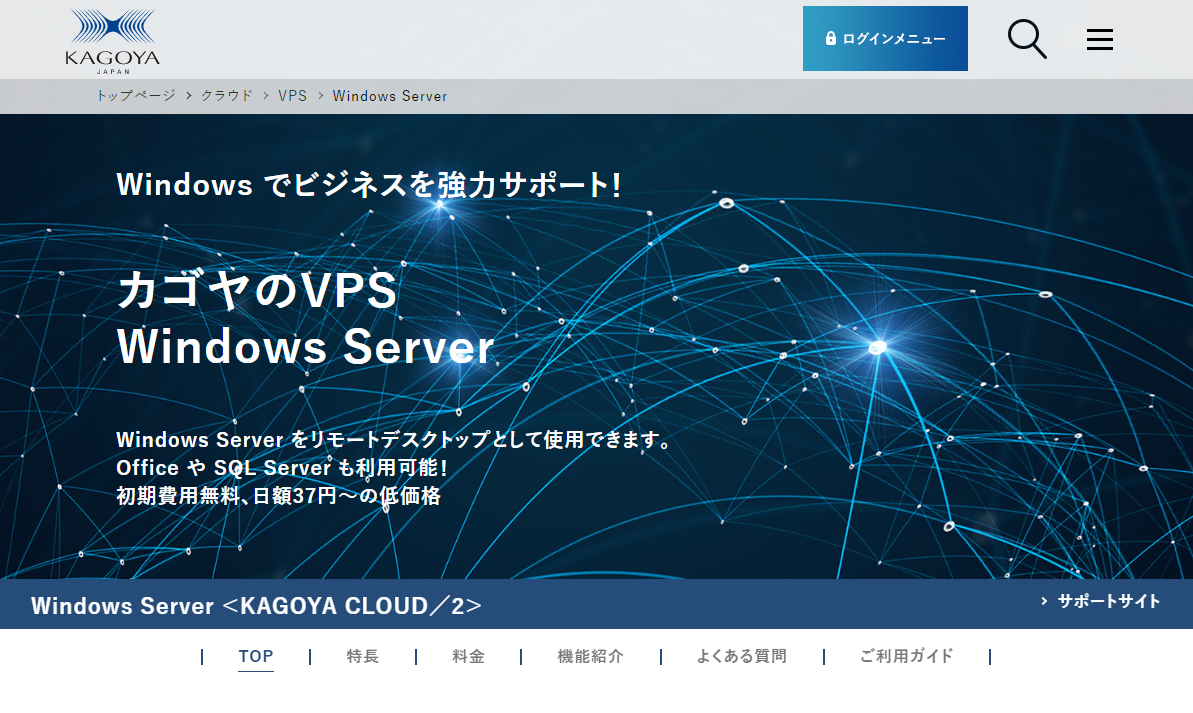
Task: Click the Office や SQL Server も利用可能! line
Action: [x=282, y=467]
